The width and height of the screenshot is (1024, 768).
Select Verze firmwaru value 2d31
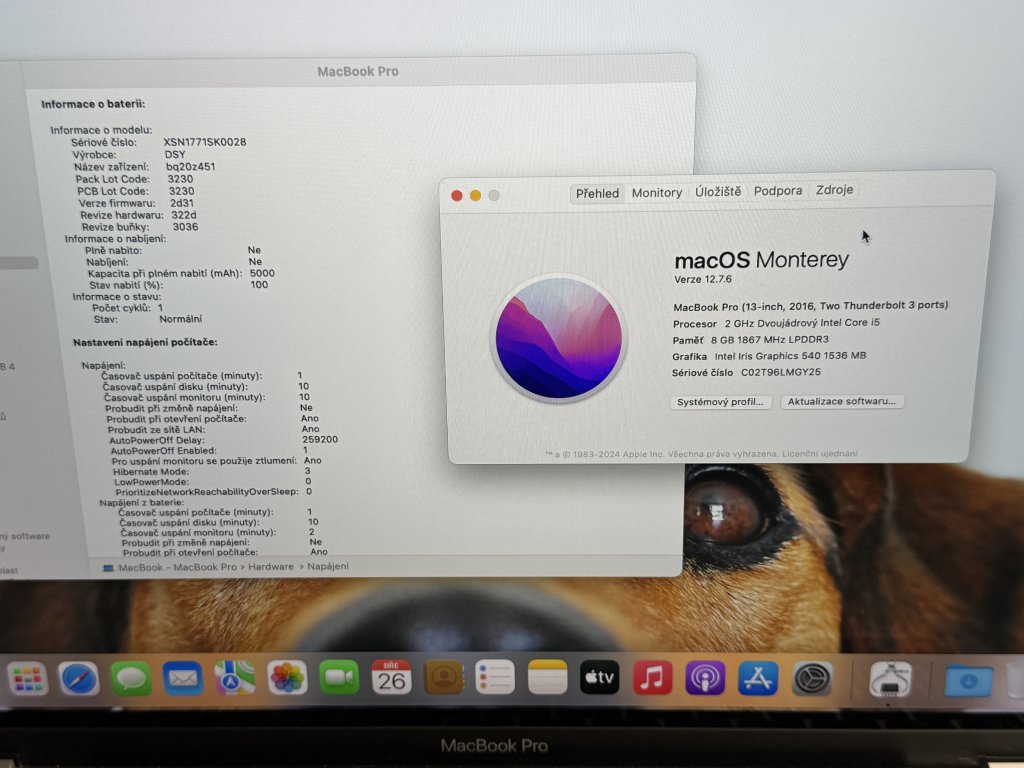(182, 203)
